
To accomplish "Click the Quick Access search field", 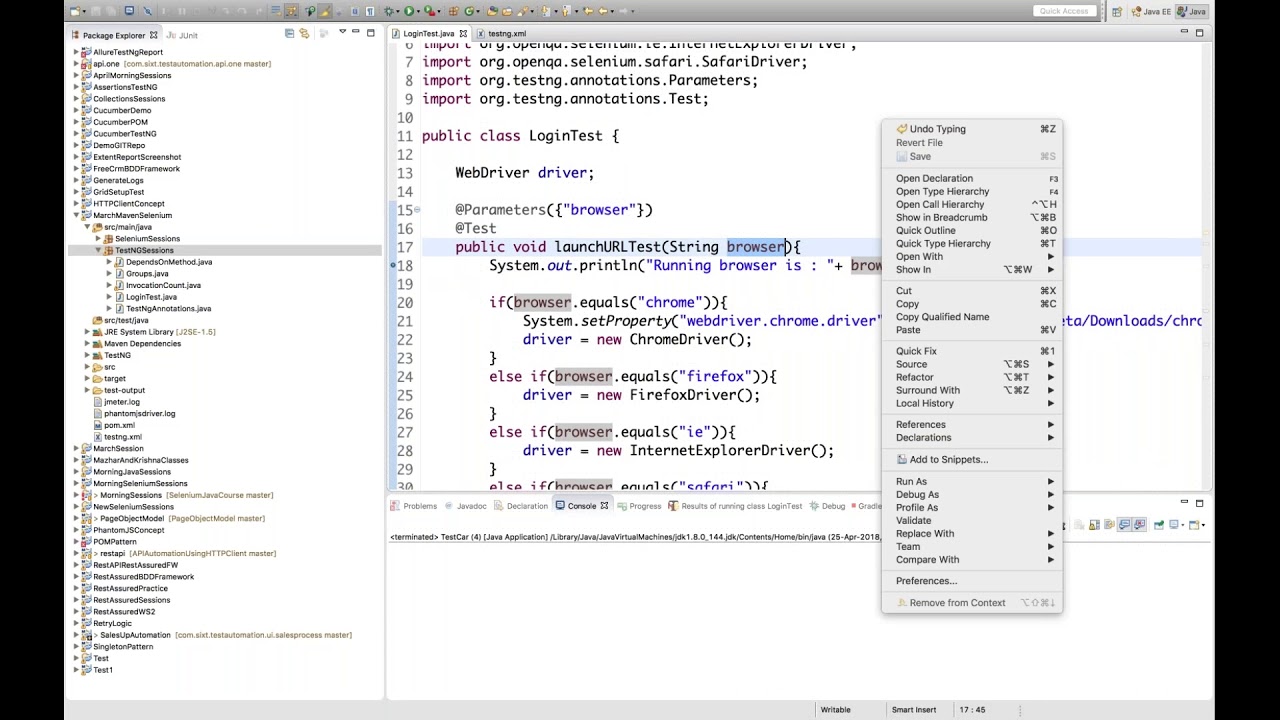I will [x=1063, y=11].
